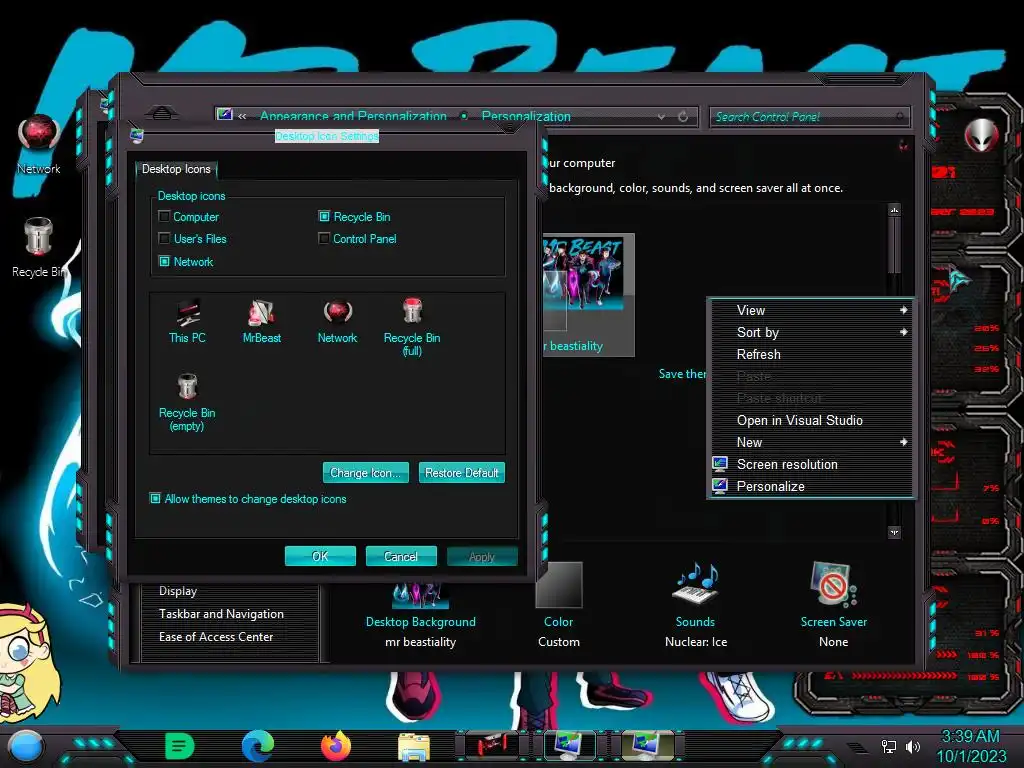Expand the address bar history dropdown

[662, 116]
